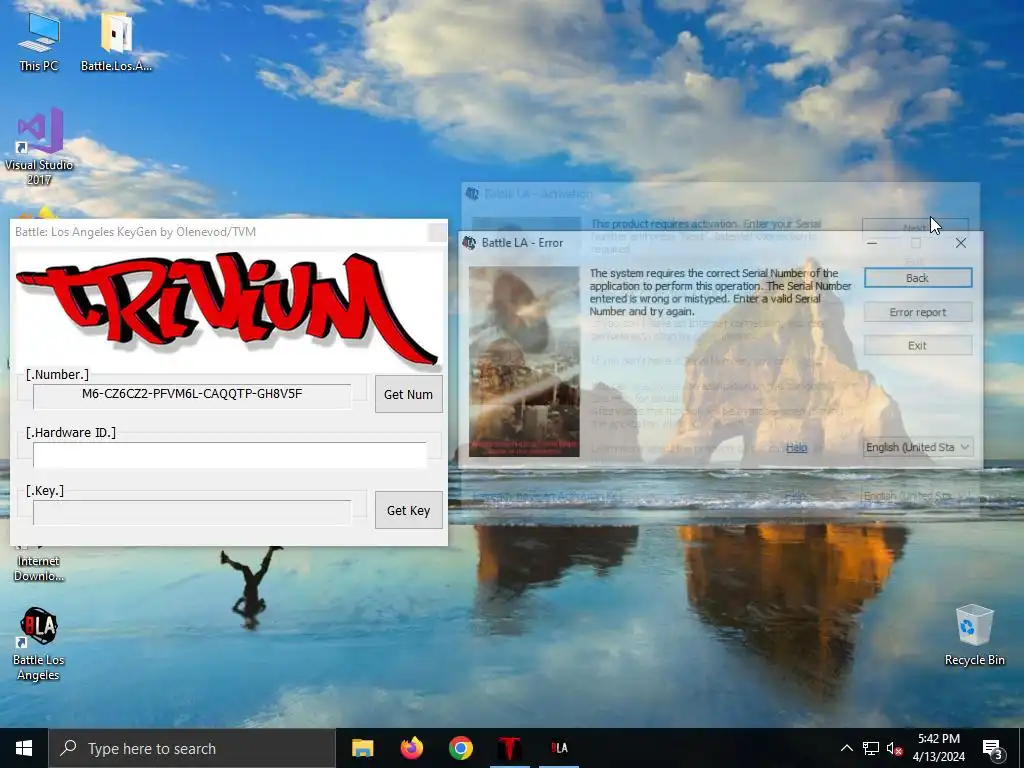Screen dimensions: 1024x768
Task: Open the Recycle Bin
Action: (974, 635)
